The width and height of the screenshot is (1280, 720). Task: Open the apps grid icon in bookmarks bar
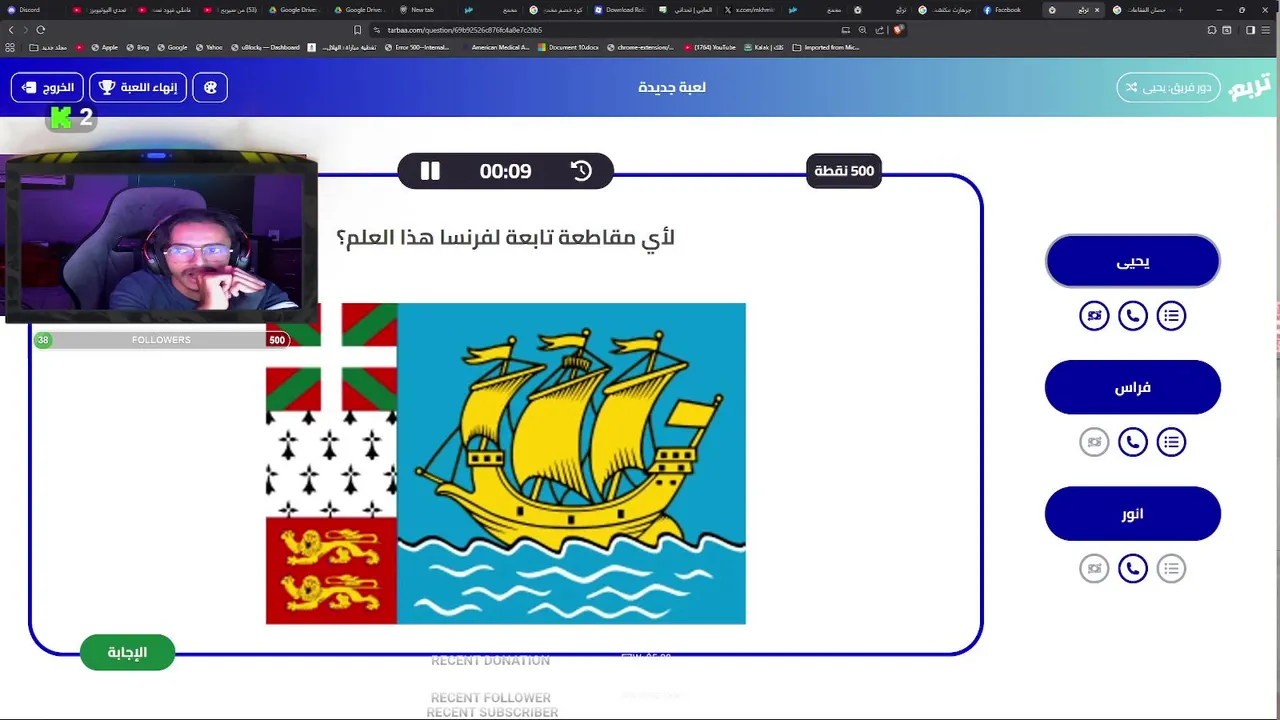pos(11,47)
